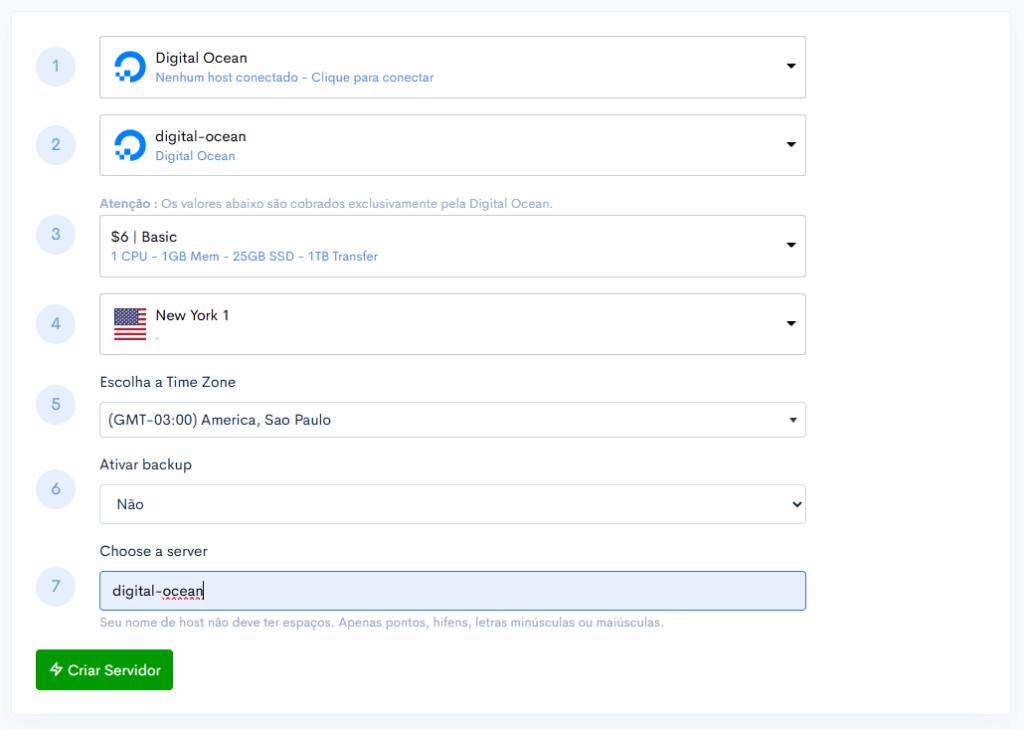The image size is (1024, 729).
Task: Focus the server name field containing digital-ocean
Action: click(x=453, y=591)
